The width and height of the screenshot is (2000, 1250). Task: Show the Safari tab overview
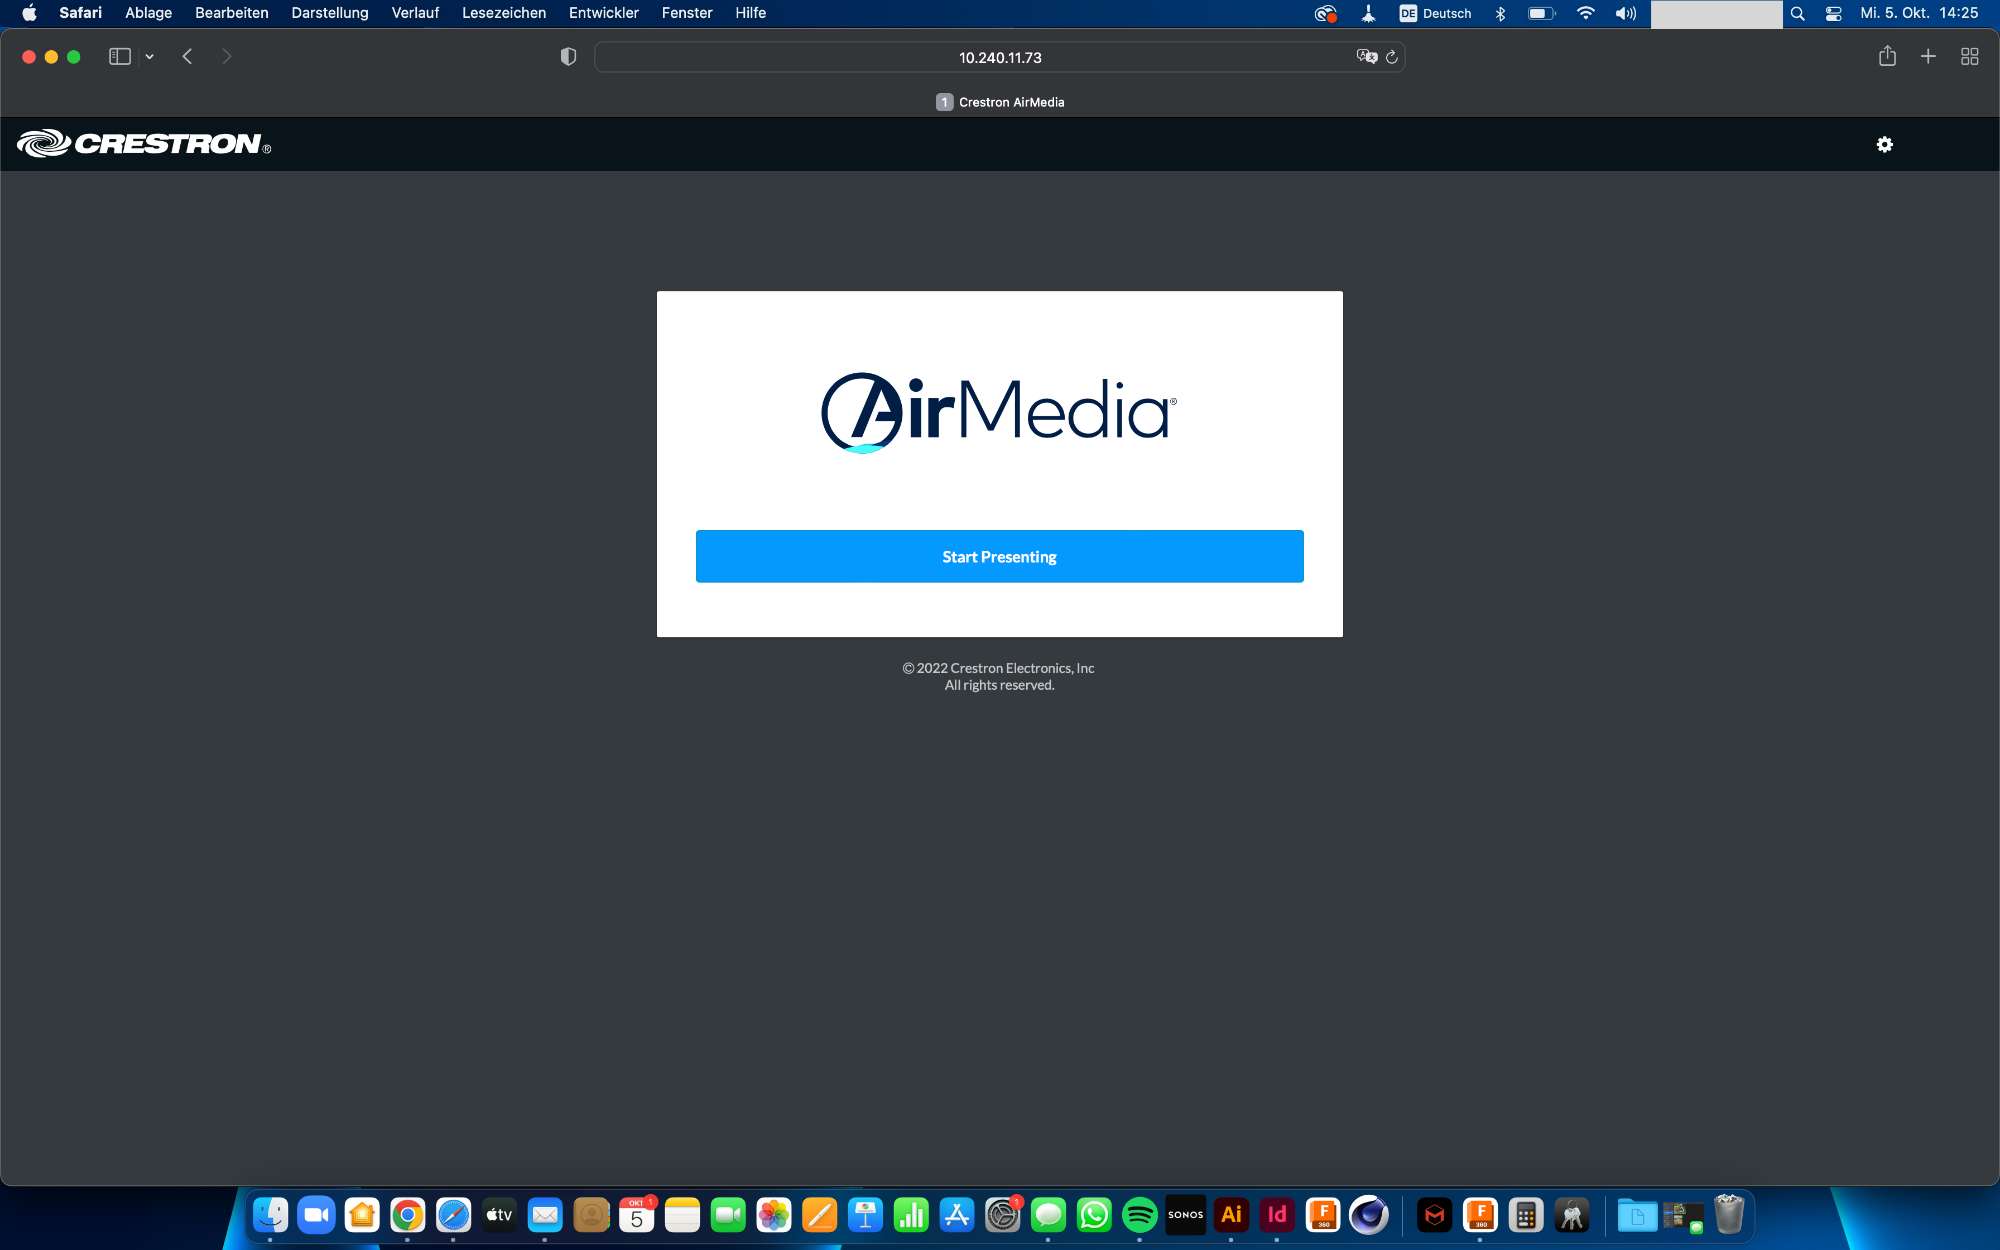1969,57
